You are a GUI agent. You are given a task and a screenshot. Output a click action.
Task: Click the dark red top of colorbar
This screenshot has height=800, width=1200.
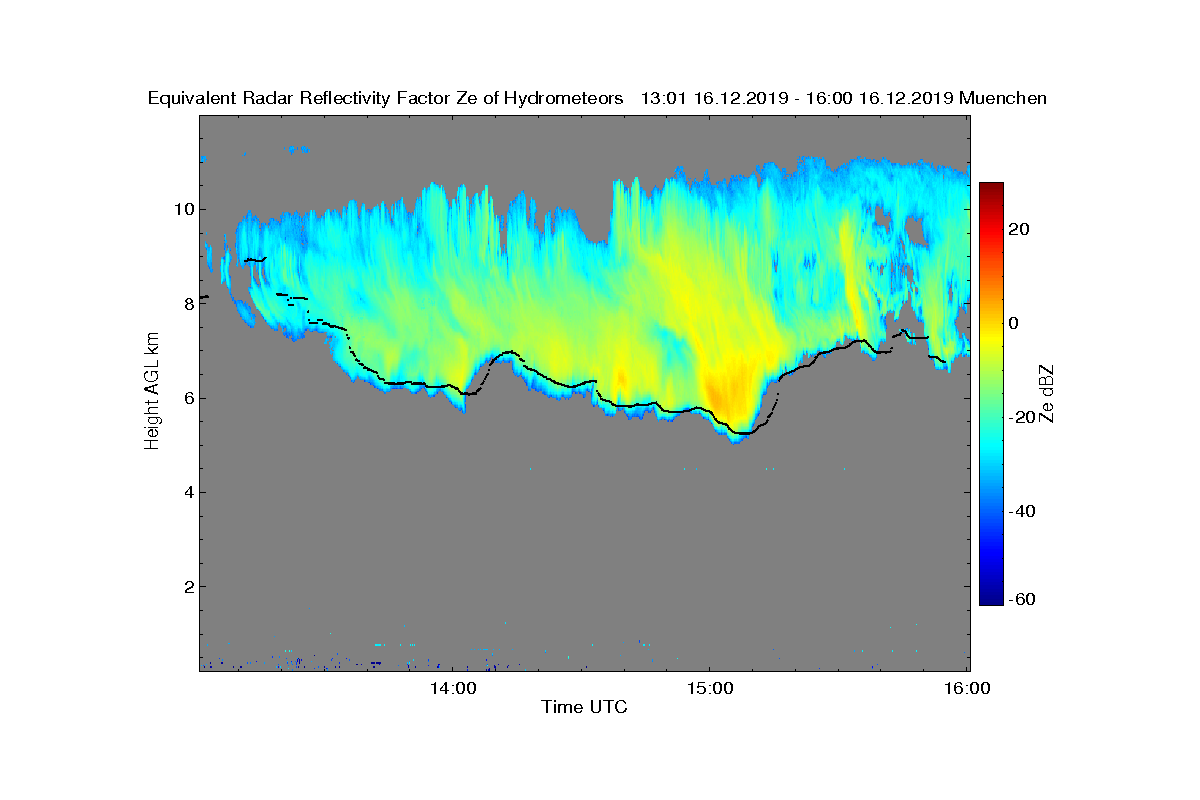991,188
